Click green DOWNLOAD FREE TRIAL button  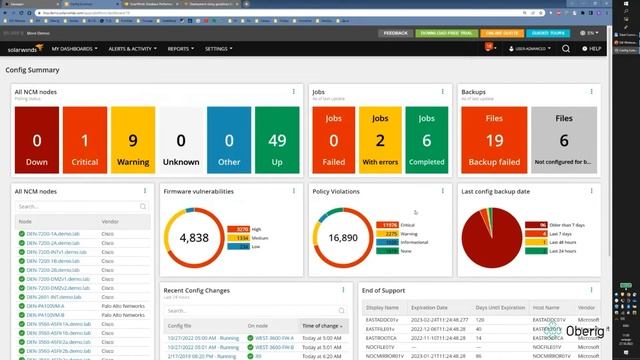click(447, 33)
